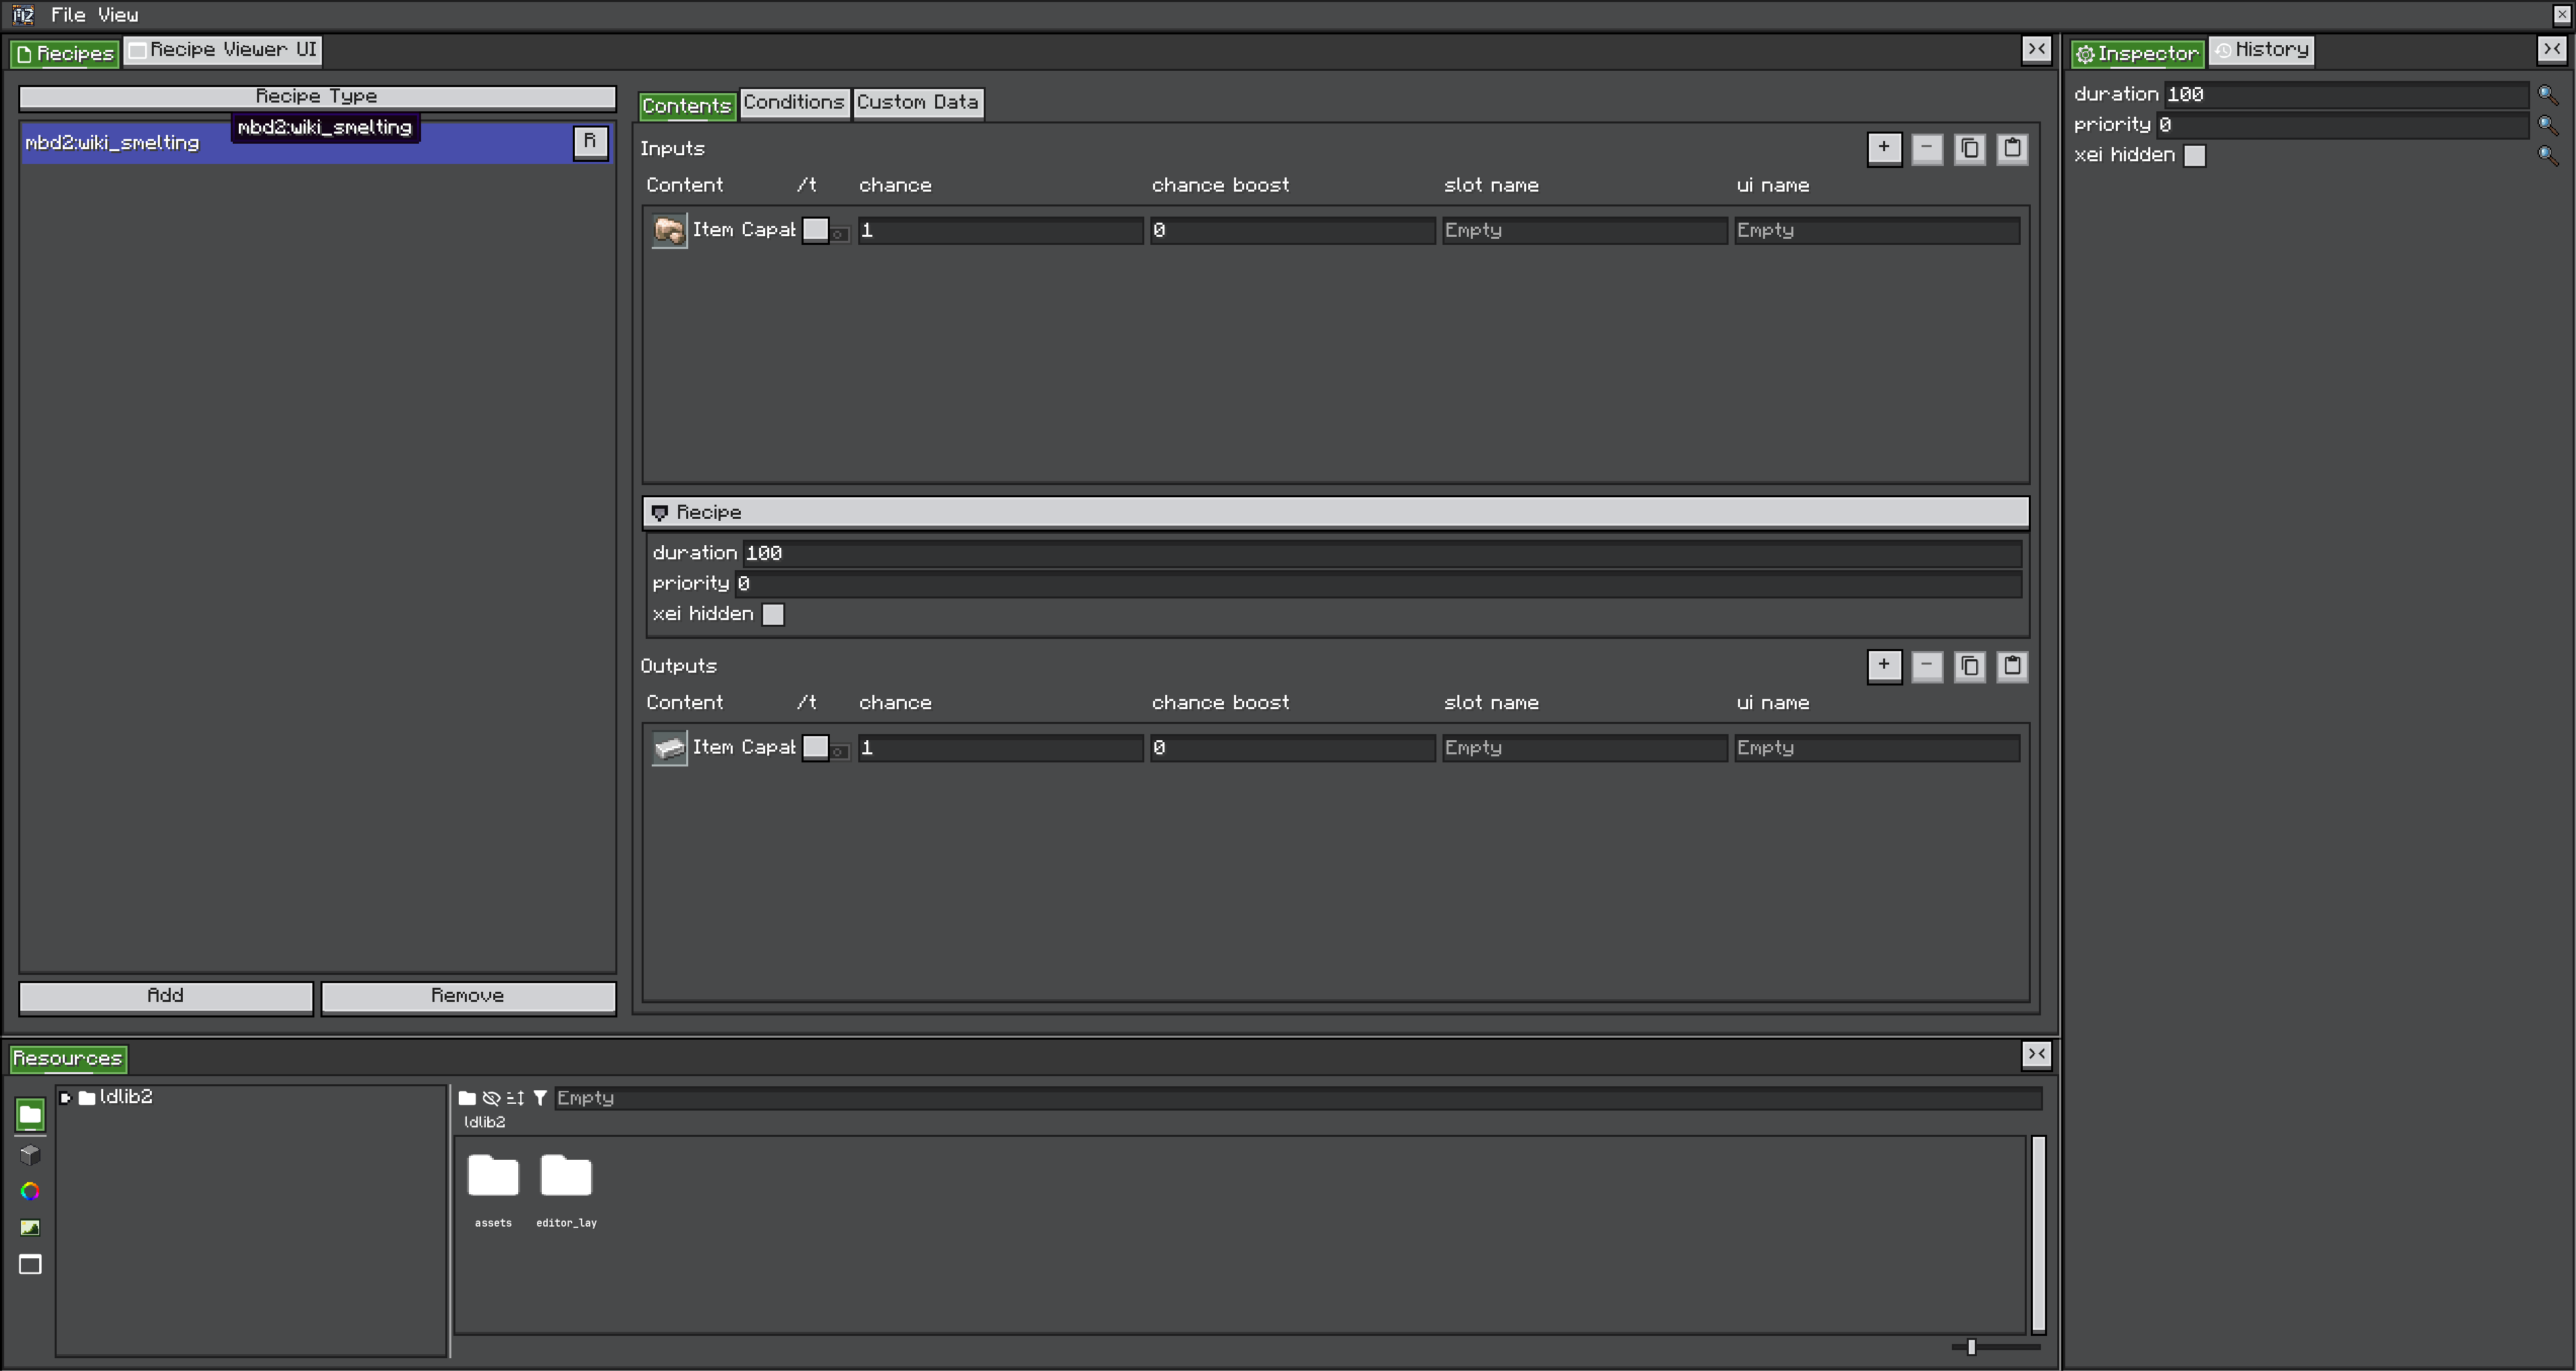Click the resources panel vertical scrollbar

point(2039,1235)
